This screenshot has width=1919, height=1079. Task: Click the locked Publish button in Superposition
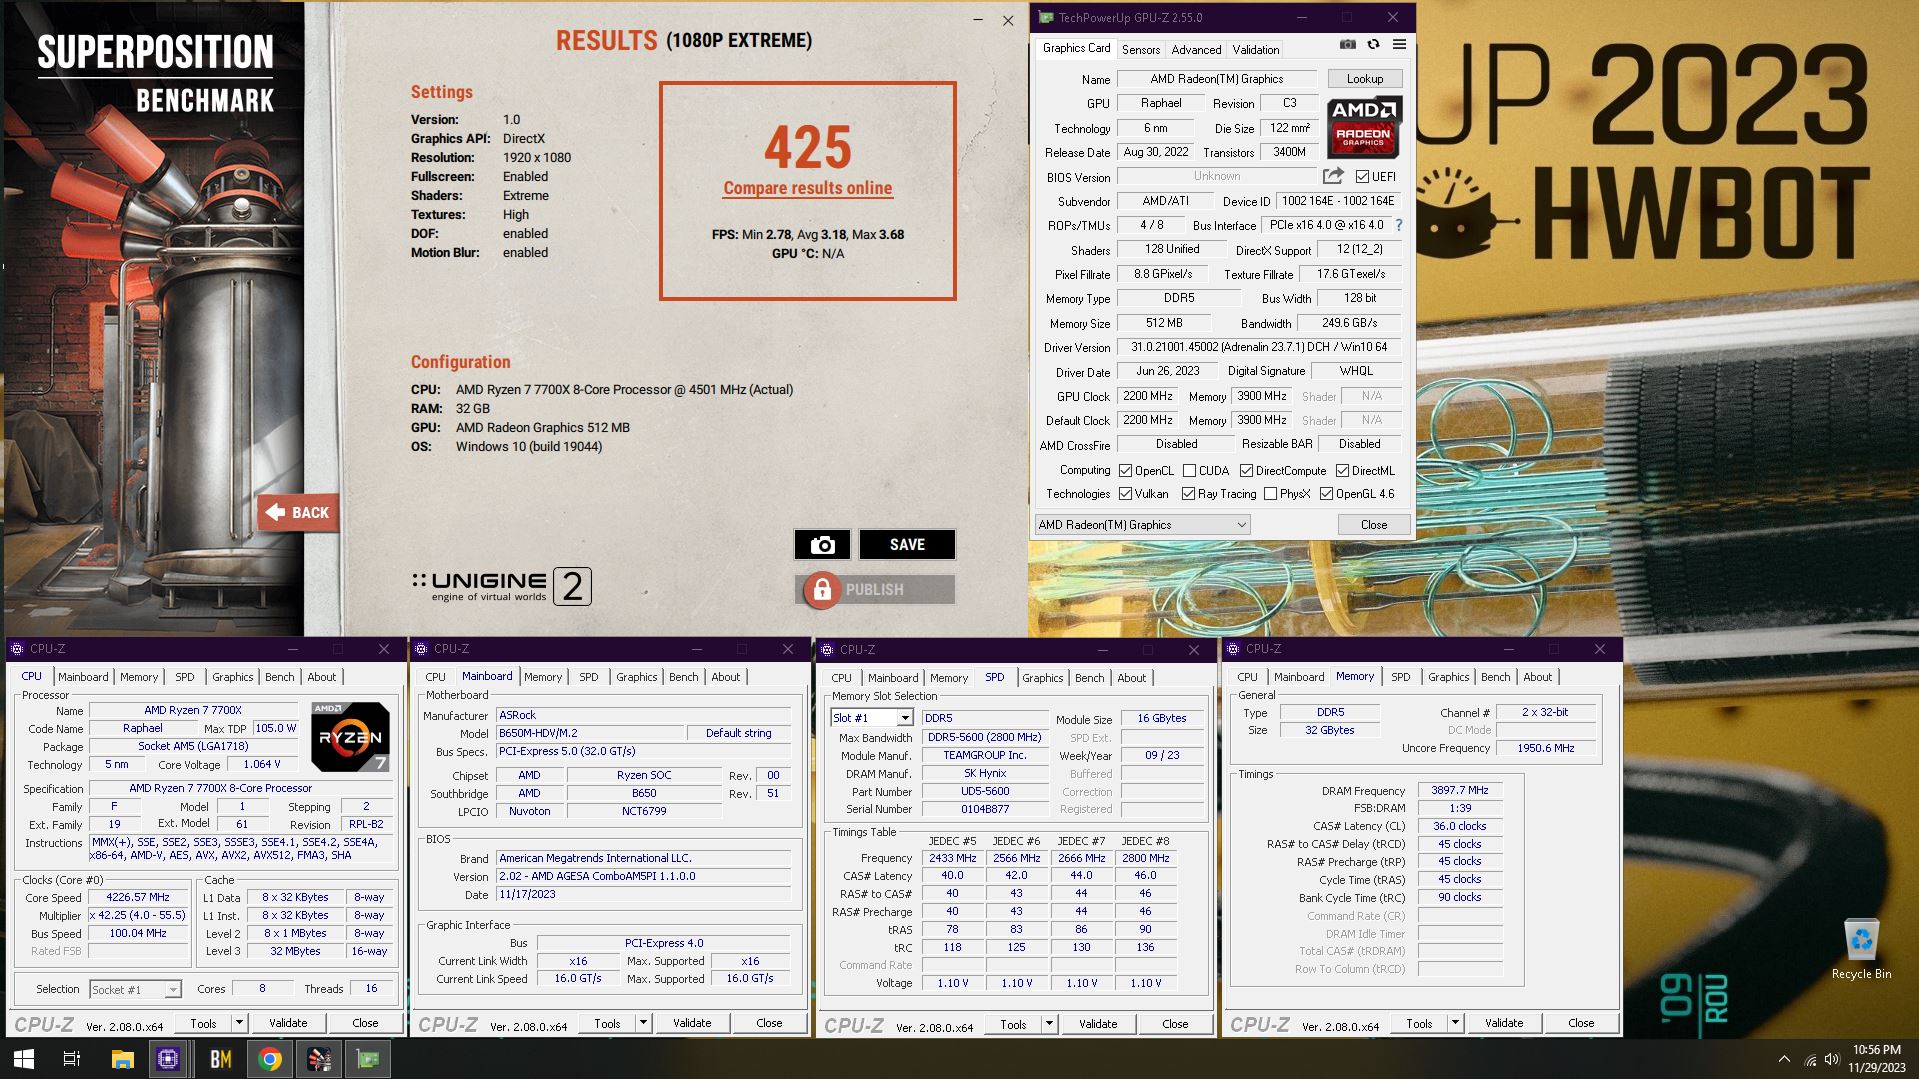(x=875, y=589)
